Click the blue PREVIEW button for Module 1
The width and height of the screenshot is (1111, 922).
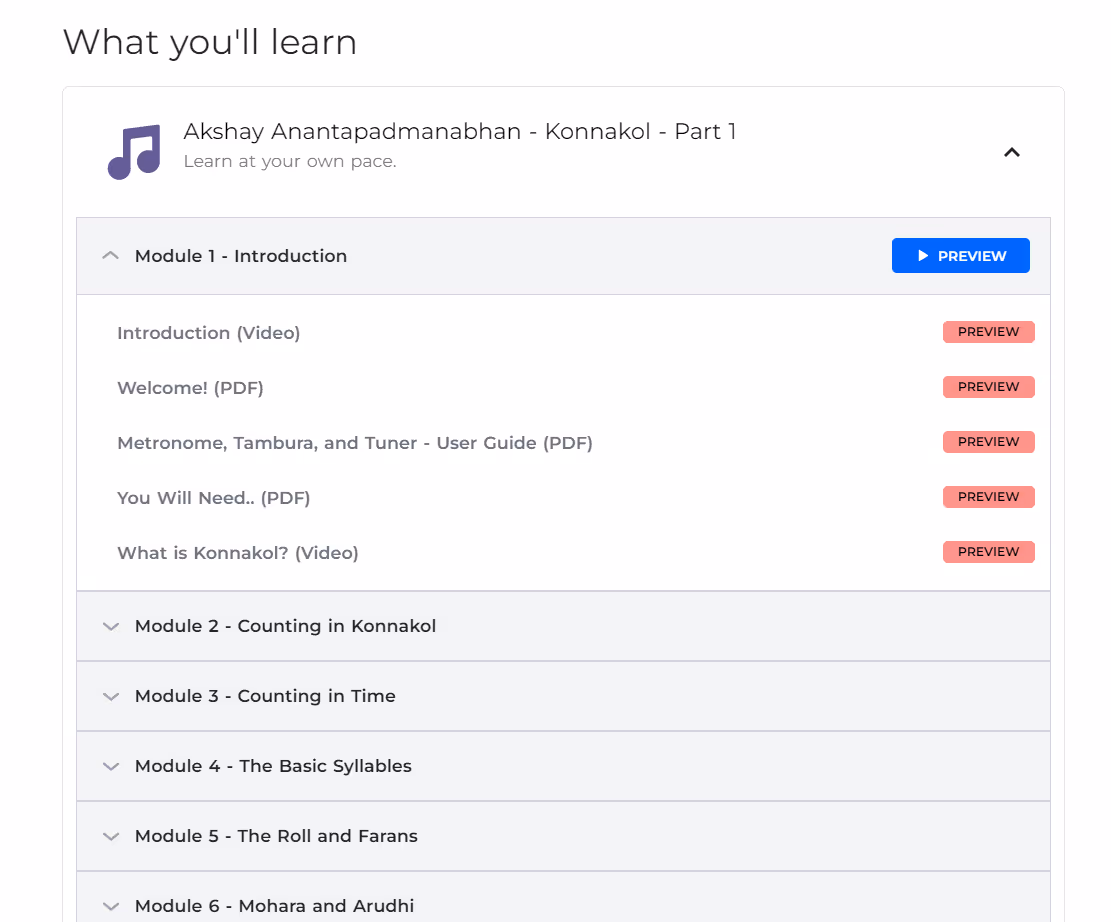(960, 256)
